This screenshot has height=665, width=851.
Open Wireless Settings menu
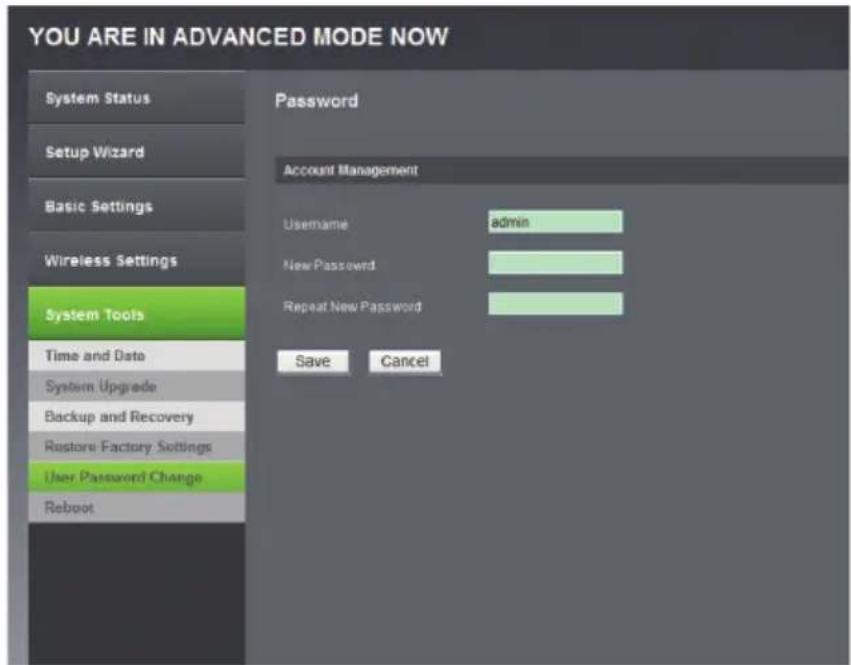(x=136, y=261)
